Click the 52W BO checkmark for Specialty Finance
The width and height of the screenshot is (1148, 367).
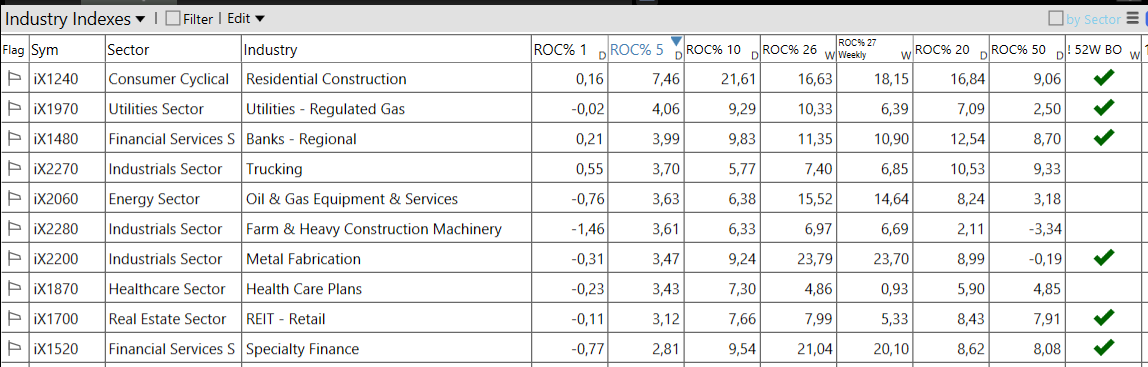(x=1103, y=347)
